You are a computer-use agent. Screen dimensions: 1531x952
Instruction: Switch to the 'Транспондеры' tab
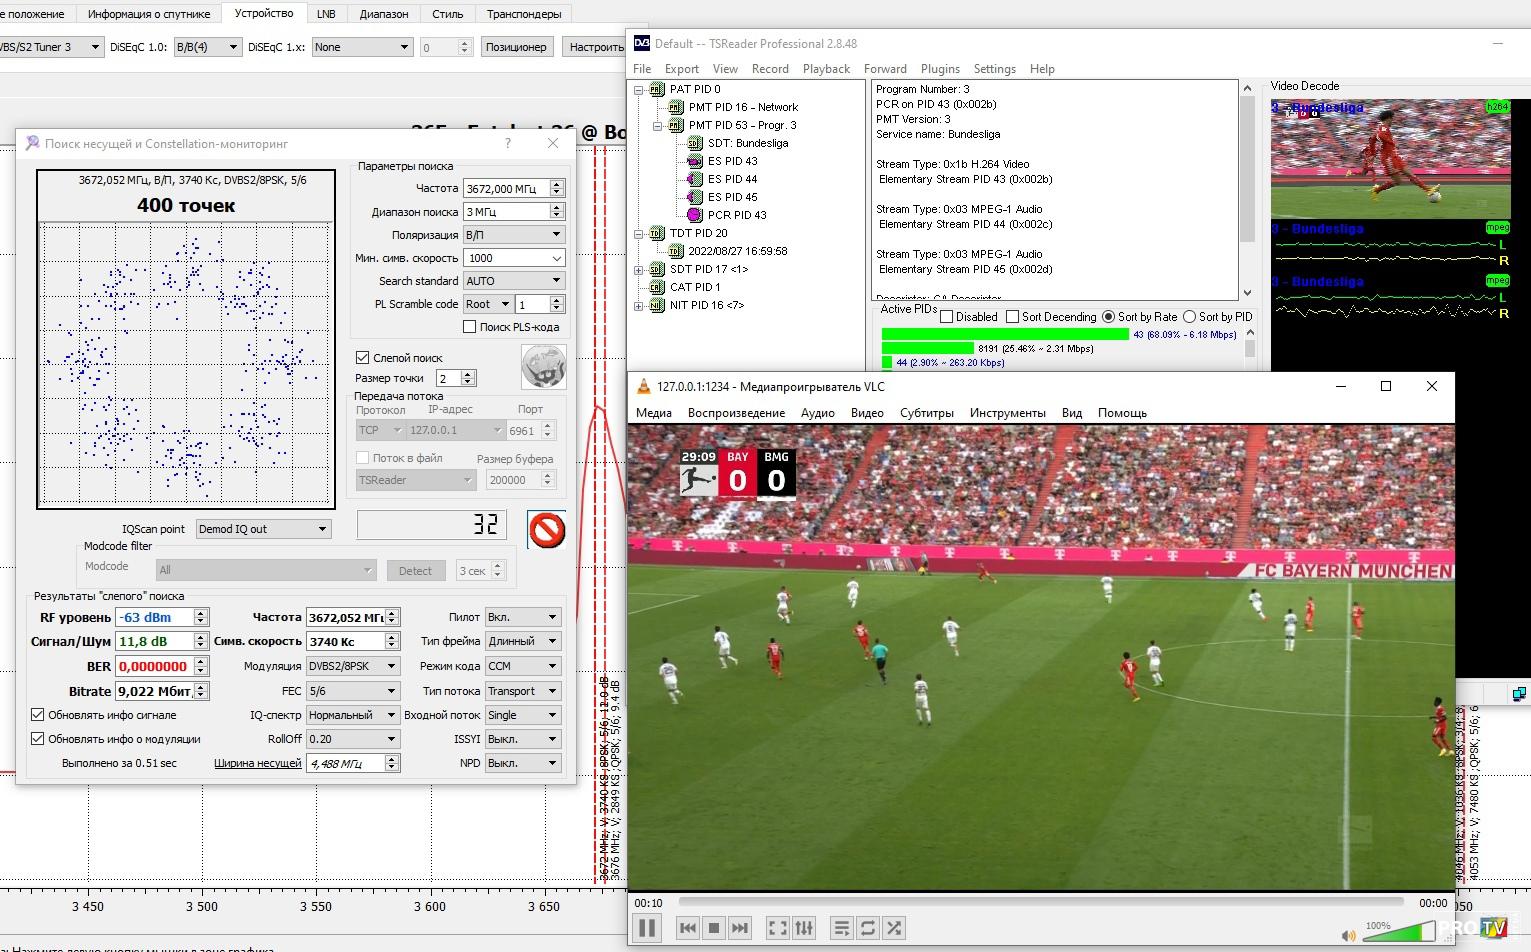(524, 14)
